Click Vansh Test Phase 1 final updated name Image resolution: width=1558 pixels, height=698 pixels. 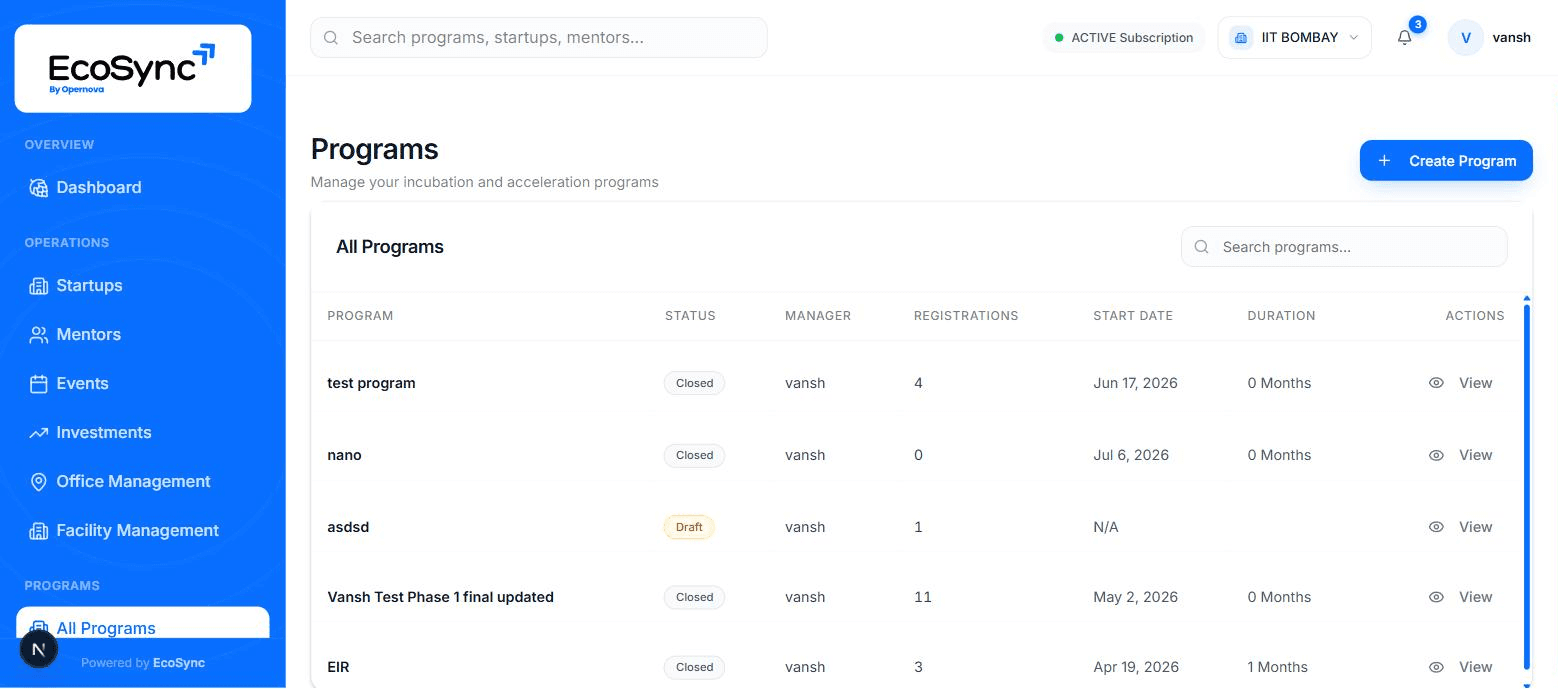pos(440,597)
